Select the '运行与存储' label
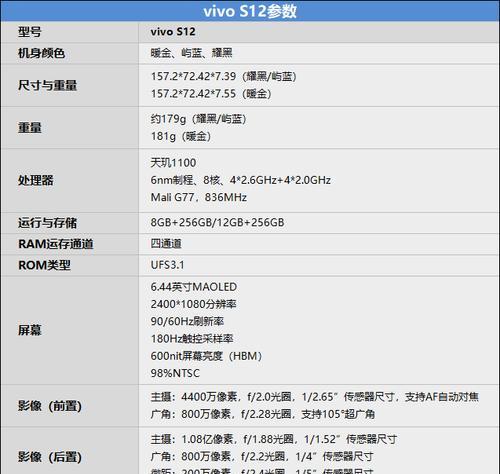This screenshot has width=500, height=474. tap(47, 223)
